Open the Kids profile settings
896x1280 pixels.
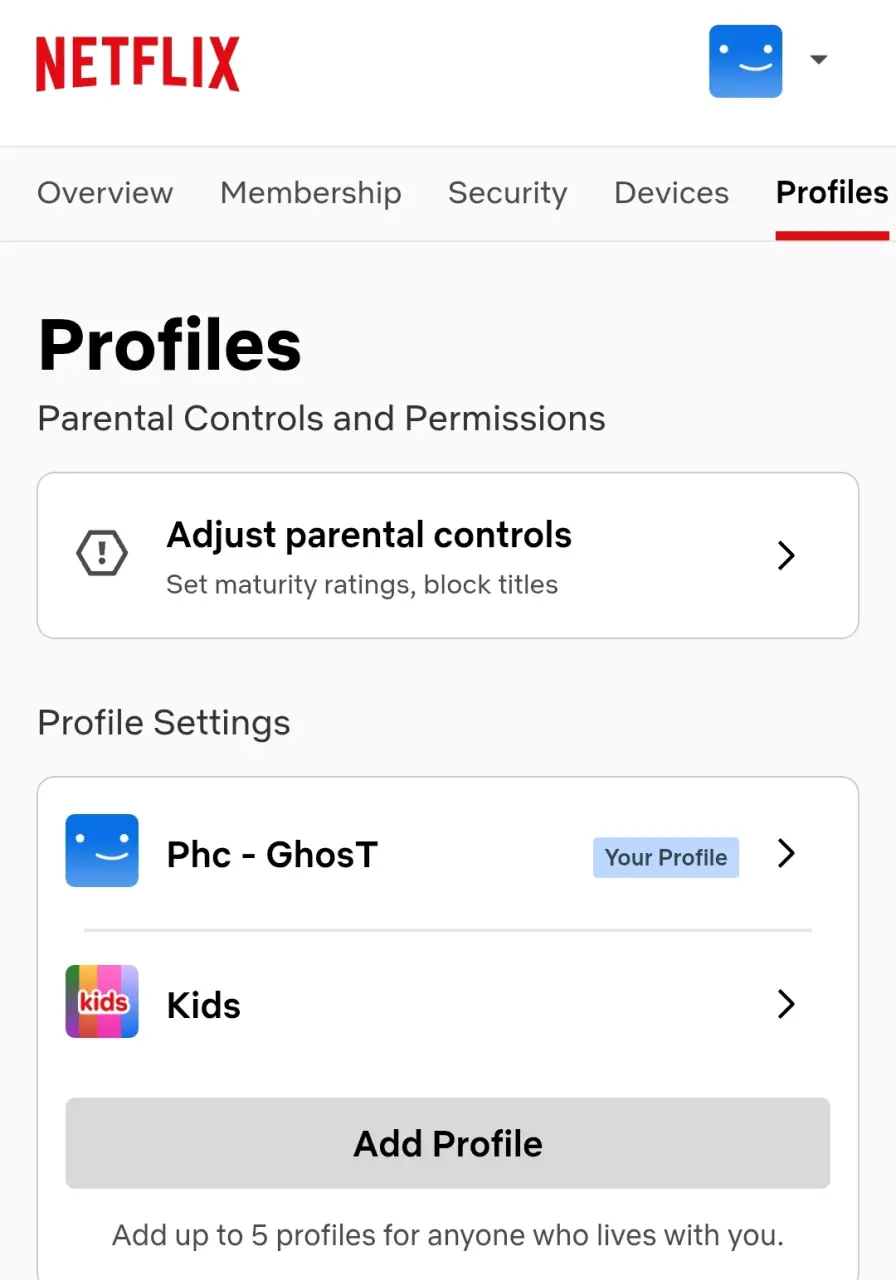pos(448,1004)
